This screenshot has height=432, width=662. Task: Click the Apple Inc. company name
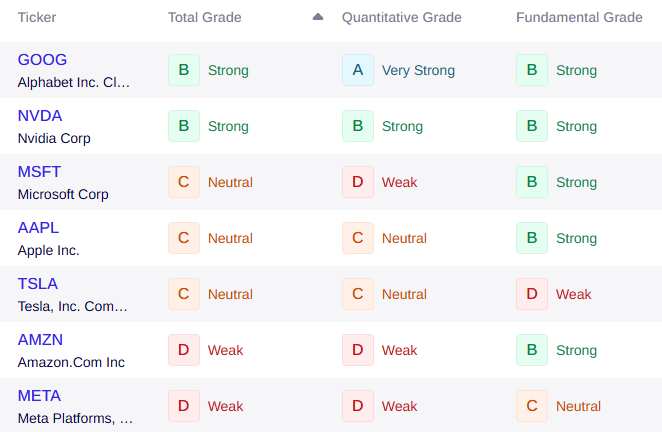point(48,250)
